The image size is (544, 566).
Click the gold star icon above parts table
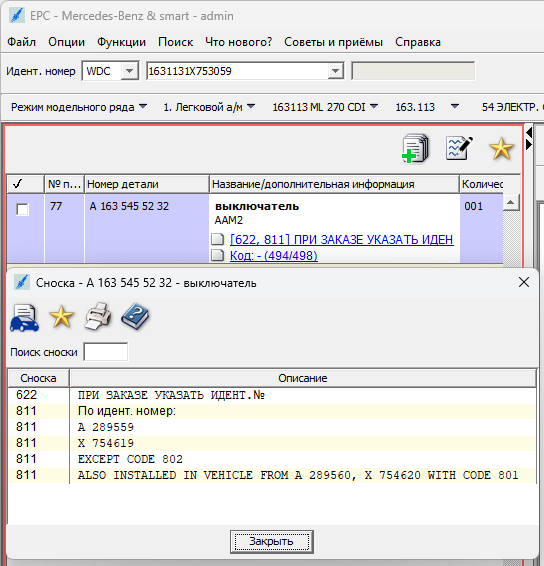pyautogui.click(x=501, y=148)
